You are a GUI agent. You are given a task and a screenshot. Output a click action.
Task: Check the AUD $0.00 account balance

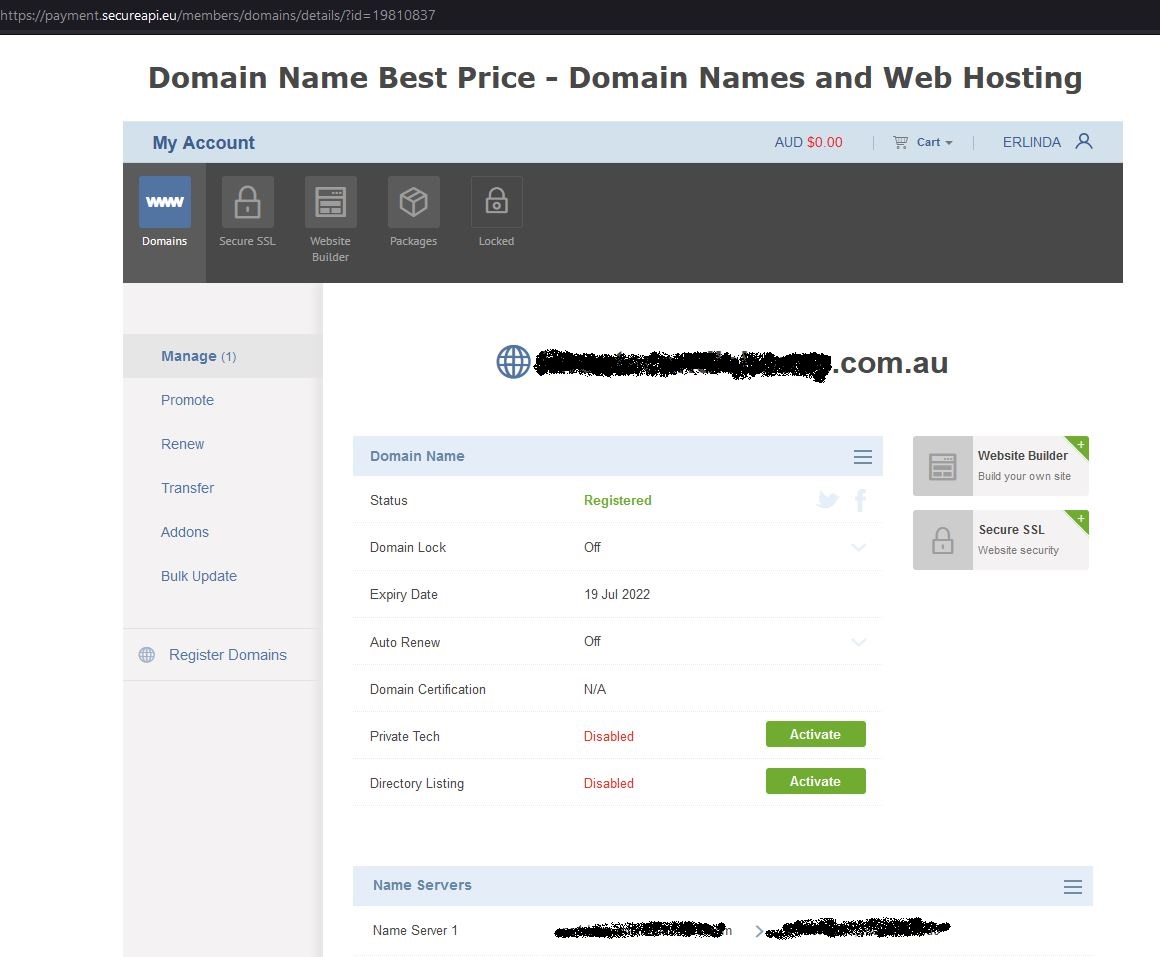click(x=808, y=142)
